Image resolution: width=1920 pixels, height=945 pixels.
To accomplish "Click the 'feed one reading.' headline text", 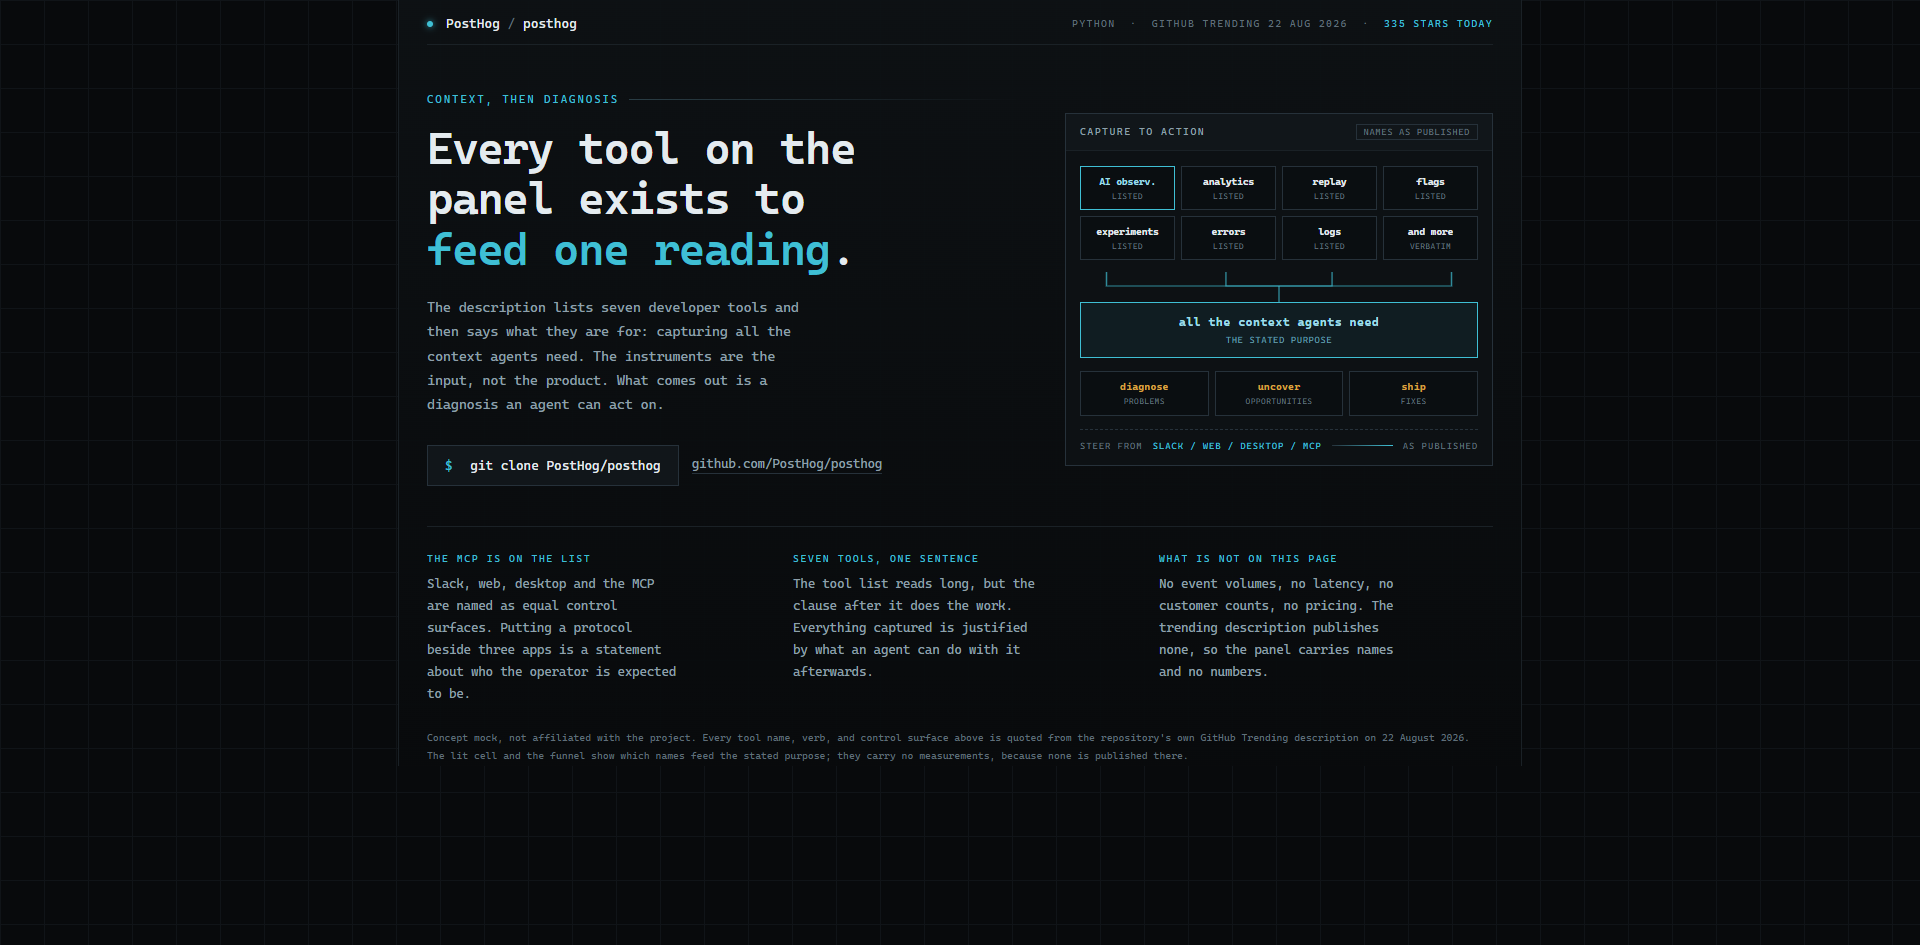I will pyautogui.click(x=639, y=251).
